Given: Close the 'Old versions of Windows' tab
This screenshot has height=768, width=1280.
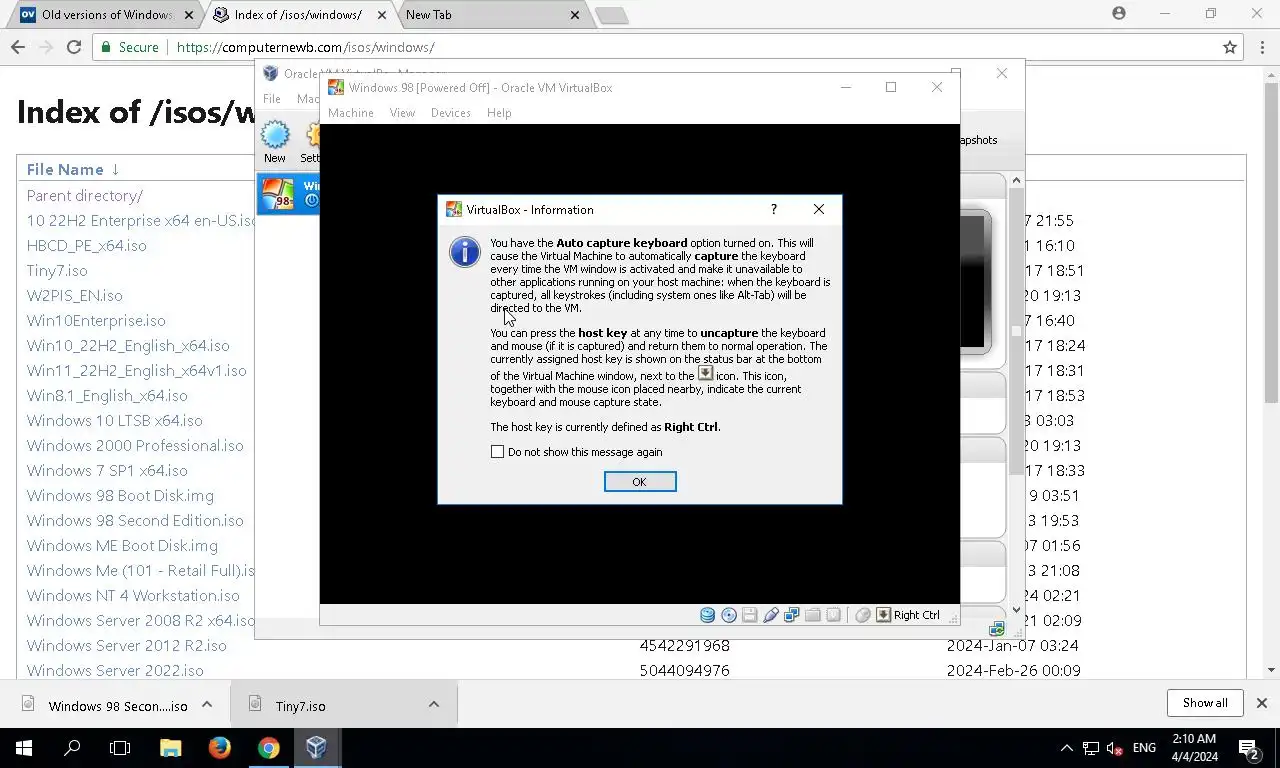Looking at the screenshot, I should click(x=189, y=15).
